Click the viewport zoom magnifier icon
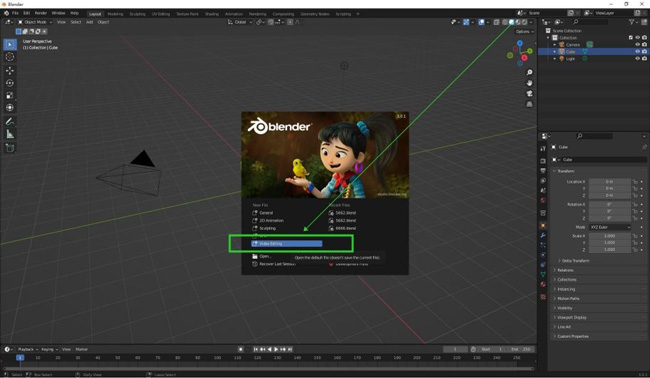Screen dimensions: 650x378 (x=529, y=73)
